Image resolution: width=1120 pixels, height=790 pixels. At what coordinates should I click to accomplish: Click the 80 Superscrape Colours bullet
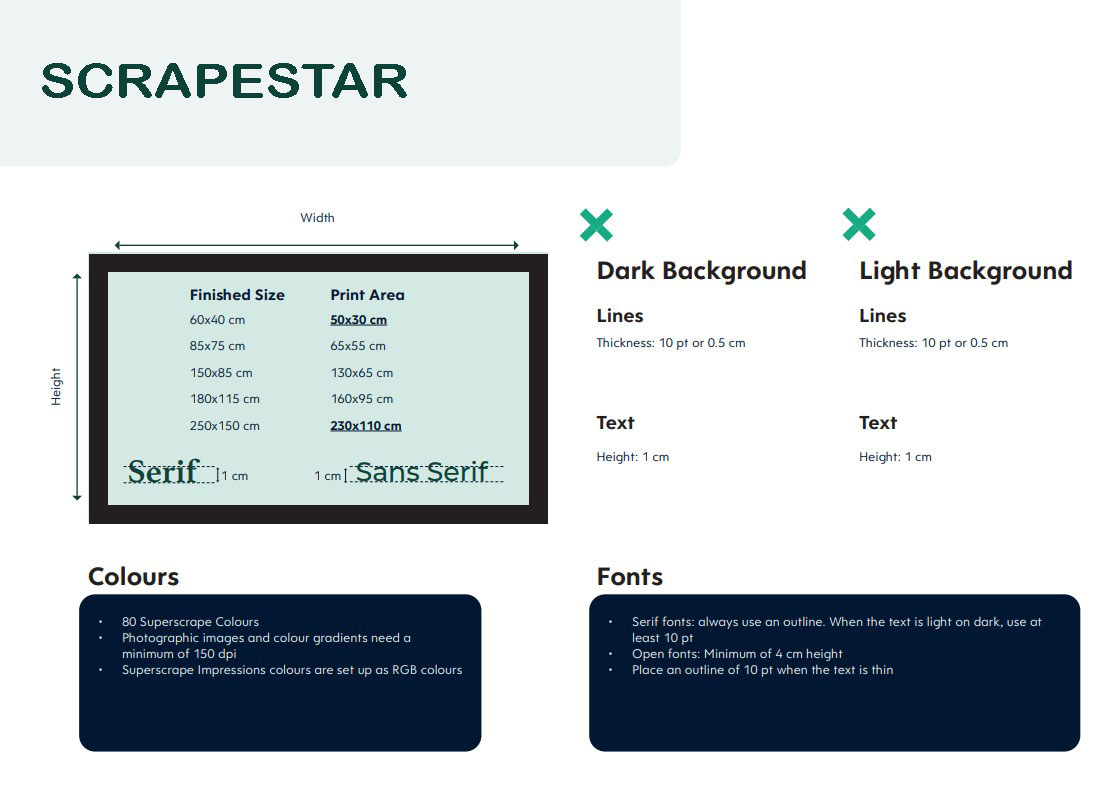190,622
